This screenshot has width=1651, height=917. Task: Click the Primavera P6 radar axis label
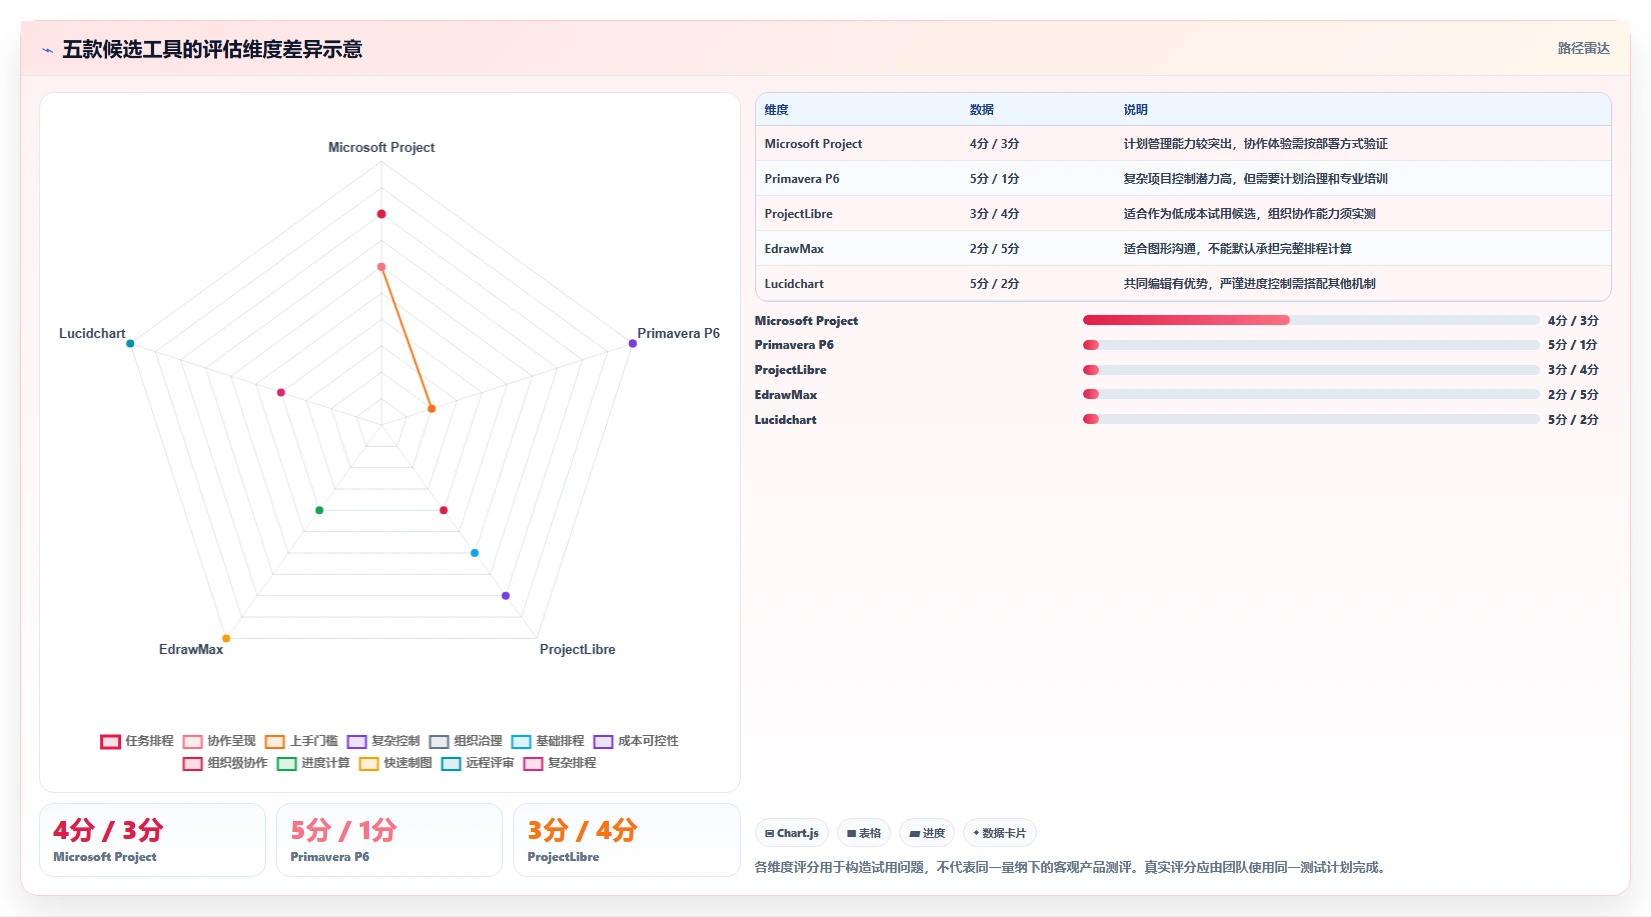click(x=678, y=333)
